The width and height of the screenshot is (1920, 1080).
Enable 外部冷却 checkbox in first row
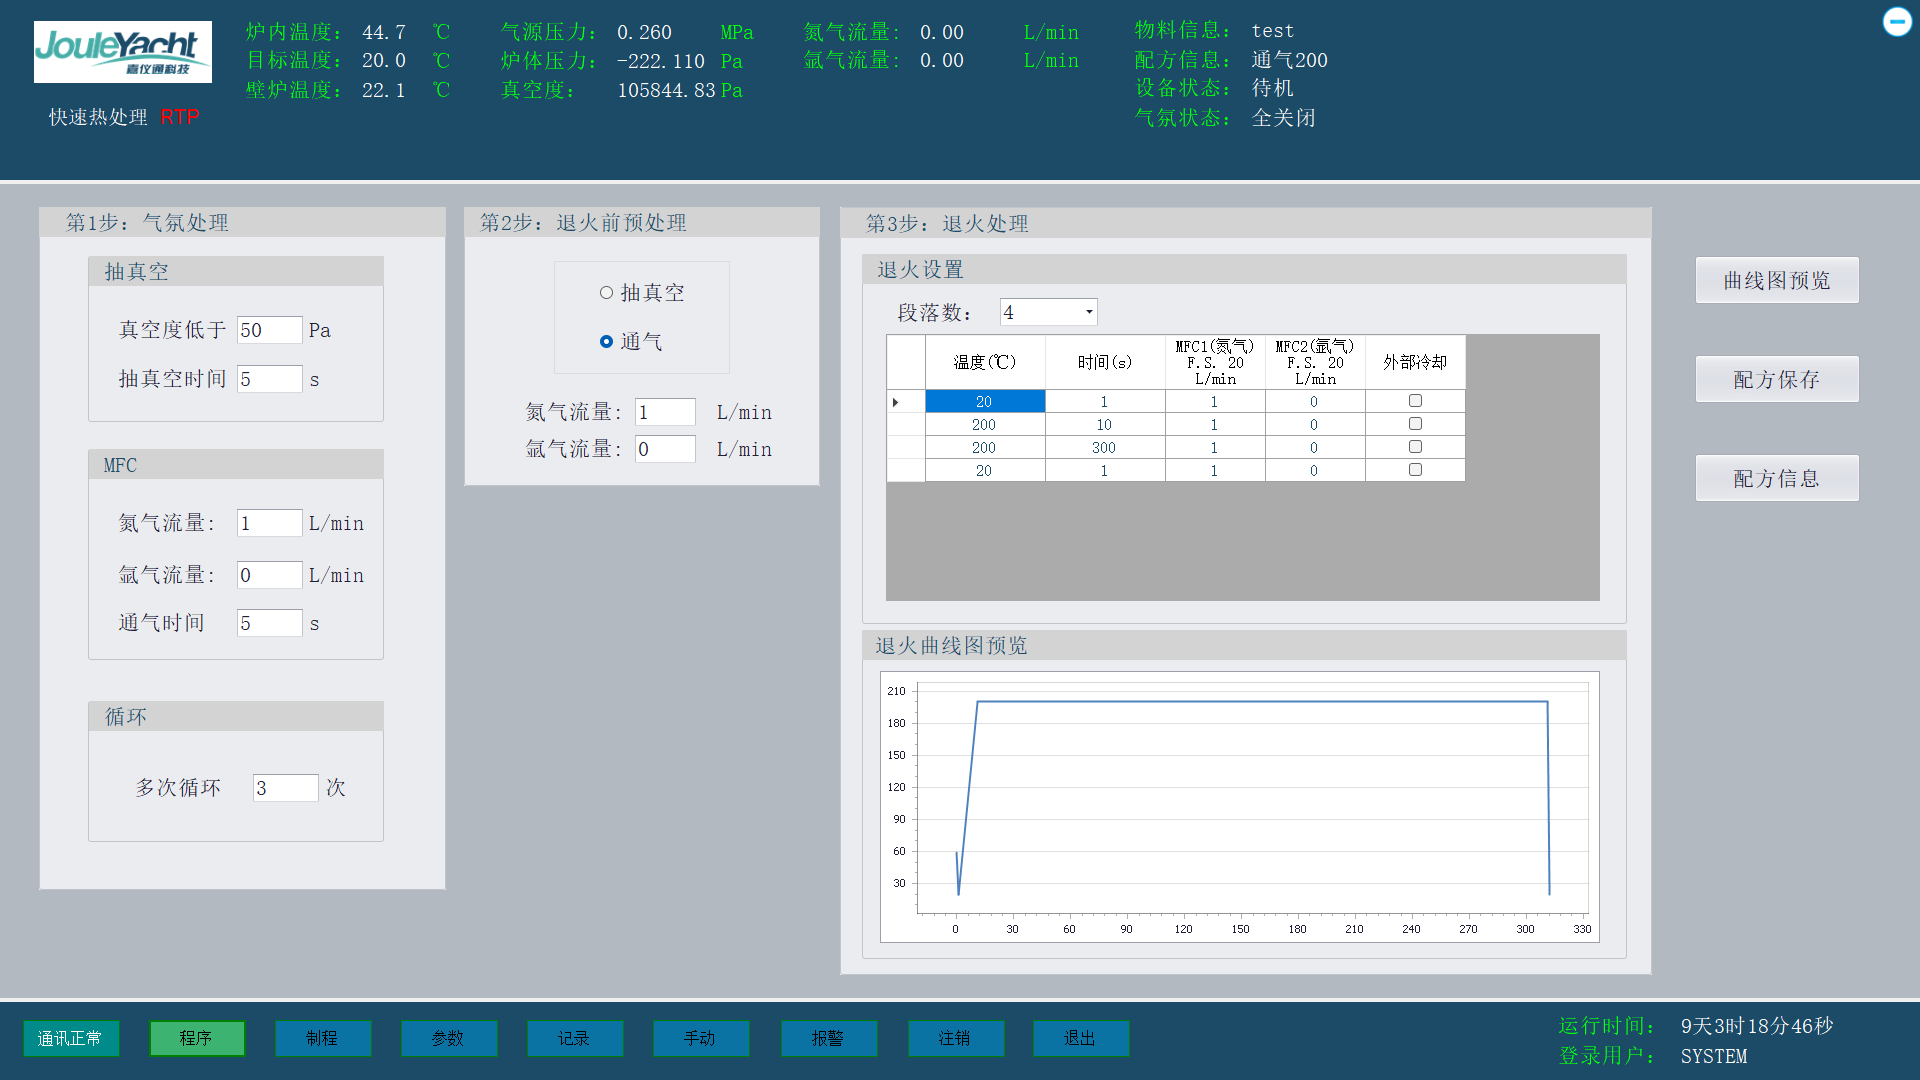pos(1415,401)
